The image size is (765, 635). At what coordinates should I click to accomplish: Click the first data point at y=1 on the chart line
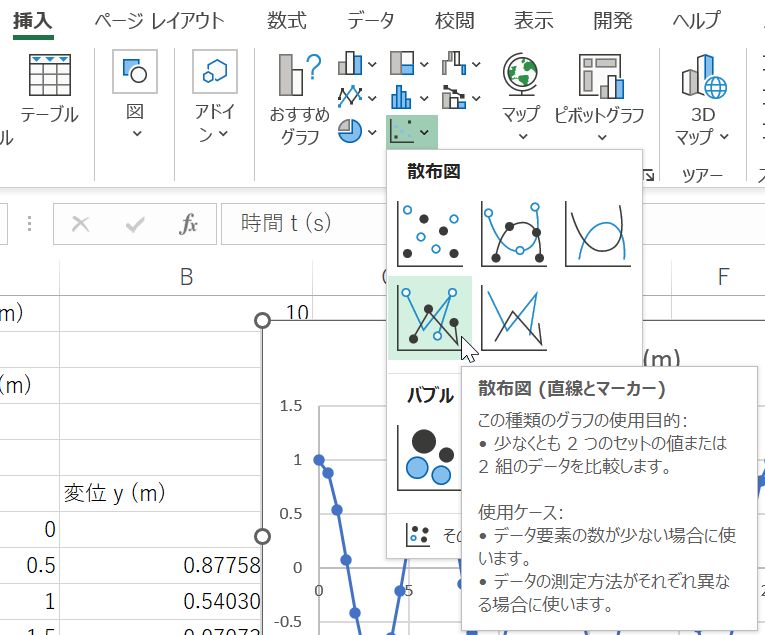(x=319, y=460)
